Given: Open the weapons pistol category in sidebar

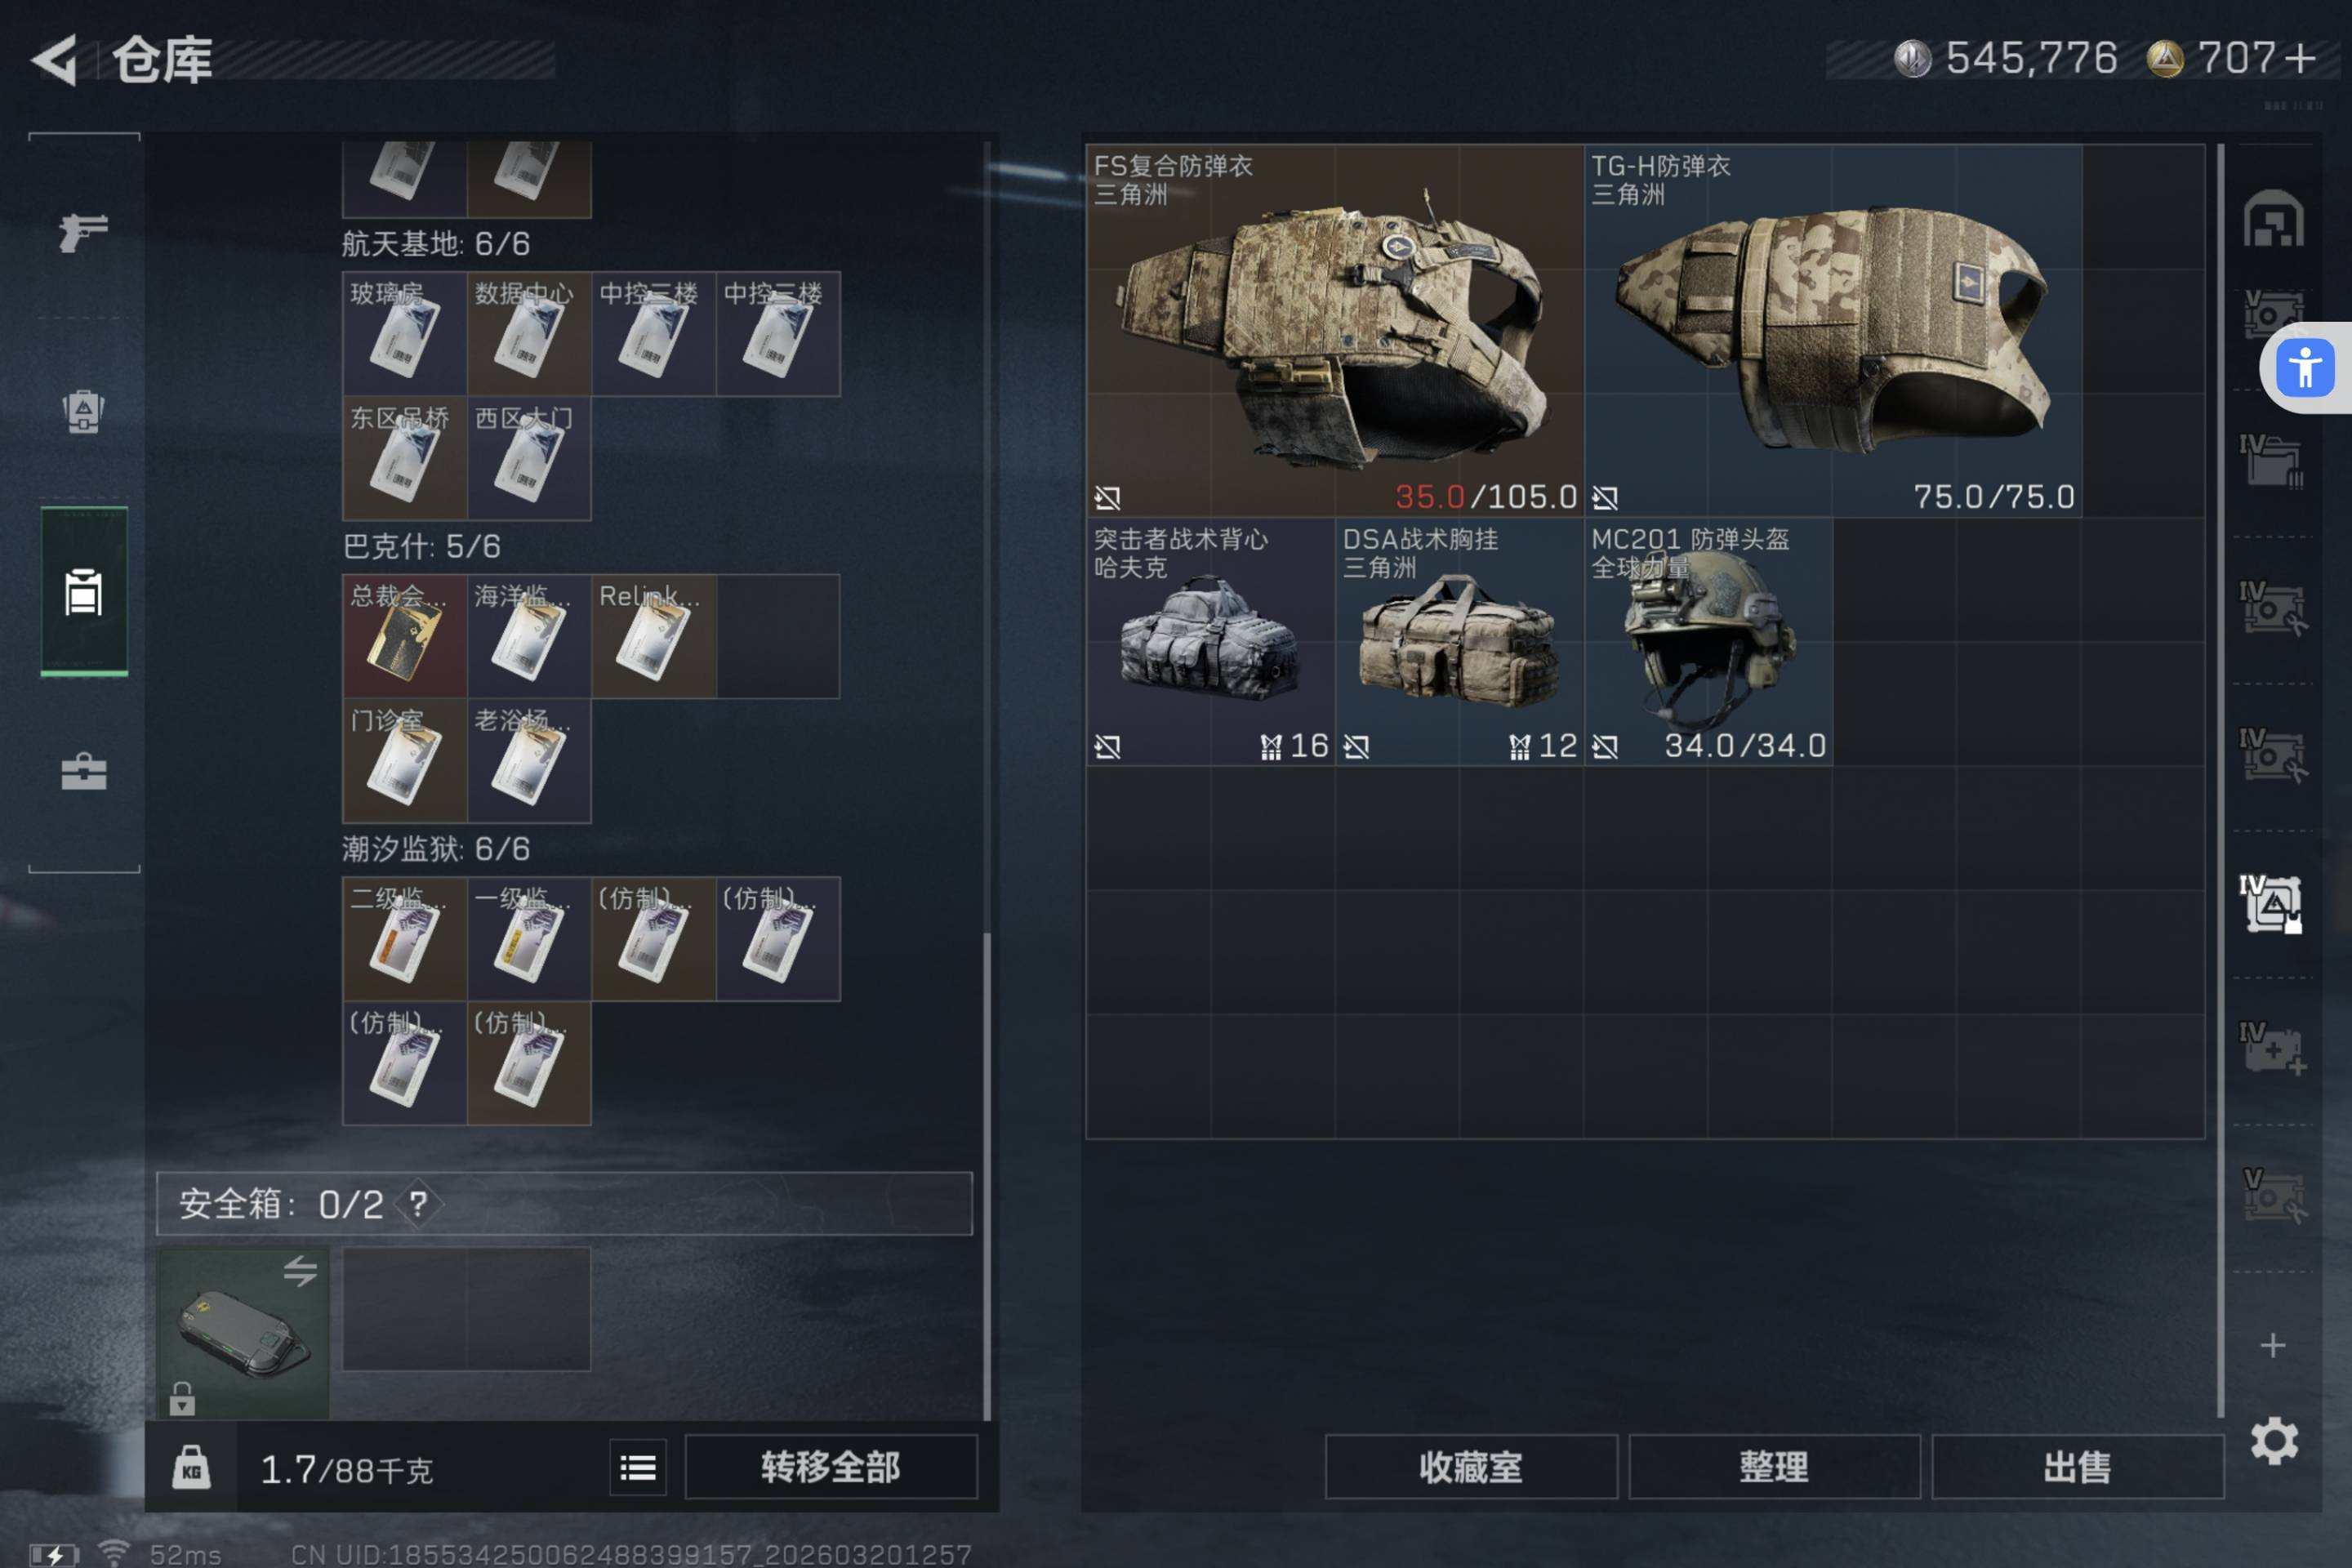Looking at the screenshot, I should tap(84, 232).
